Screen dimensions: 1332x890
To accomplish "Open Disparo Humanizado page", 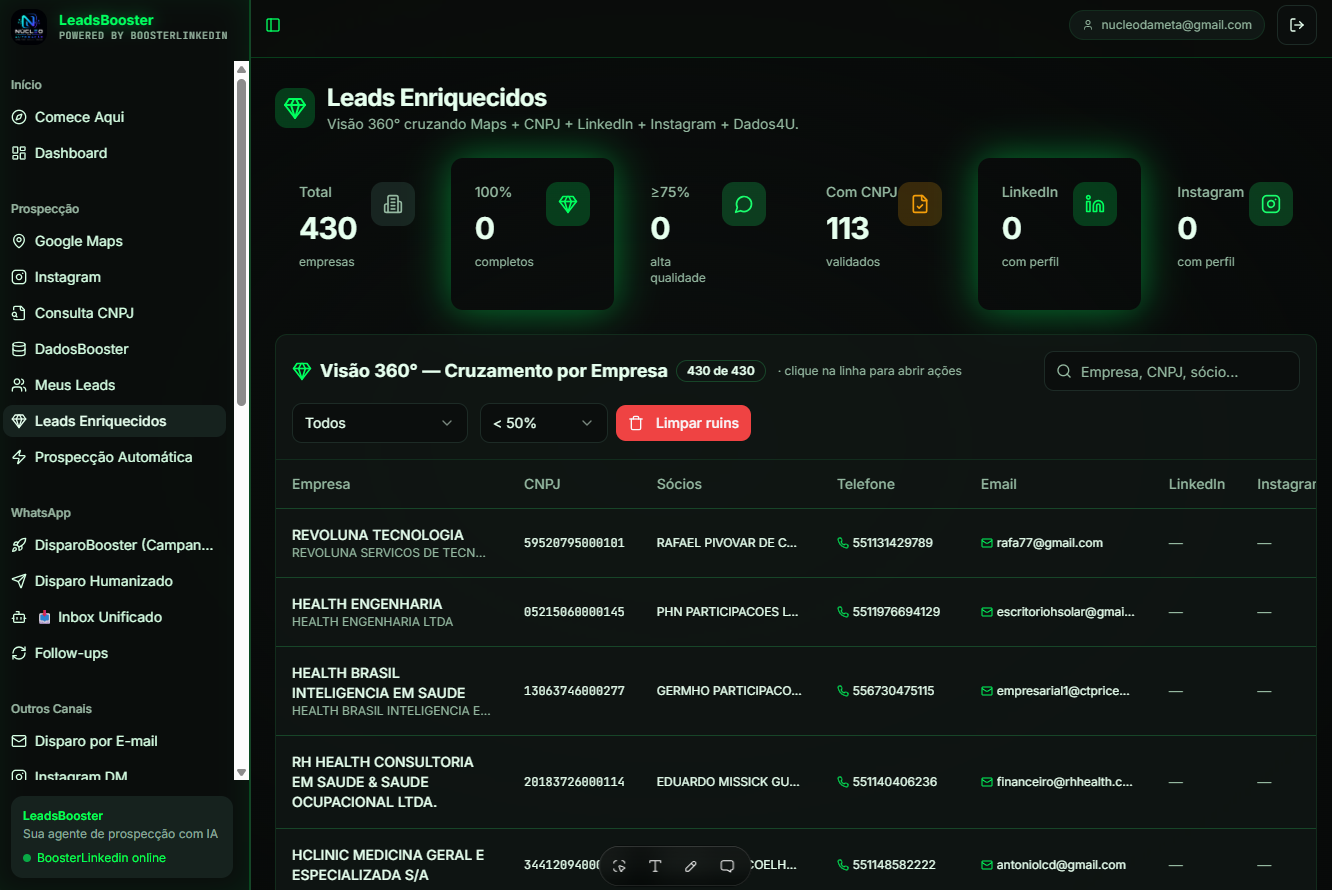I will [115, 581].
